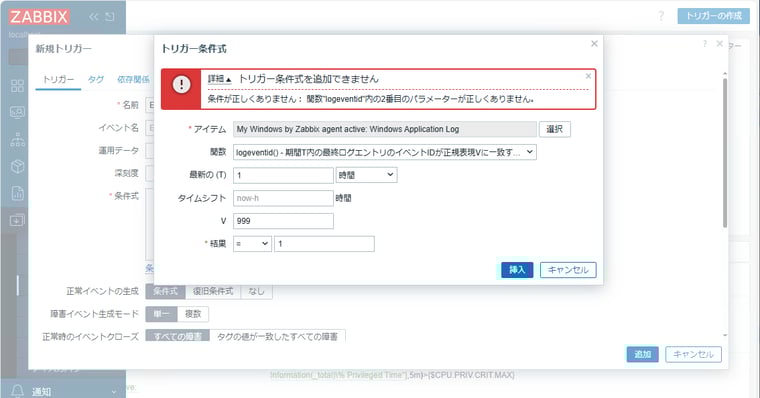Click the 挿入 button

[x=517, y=270]
